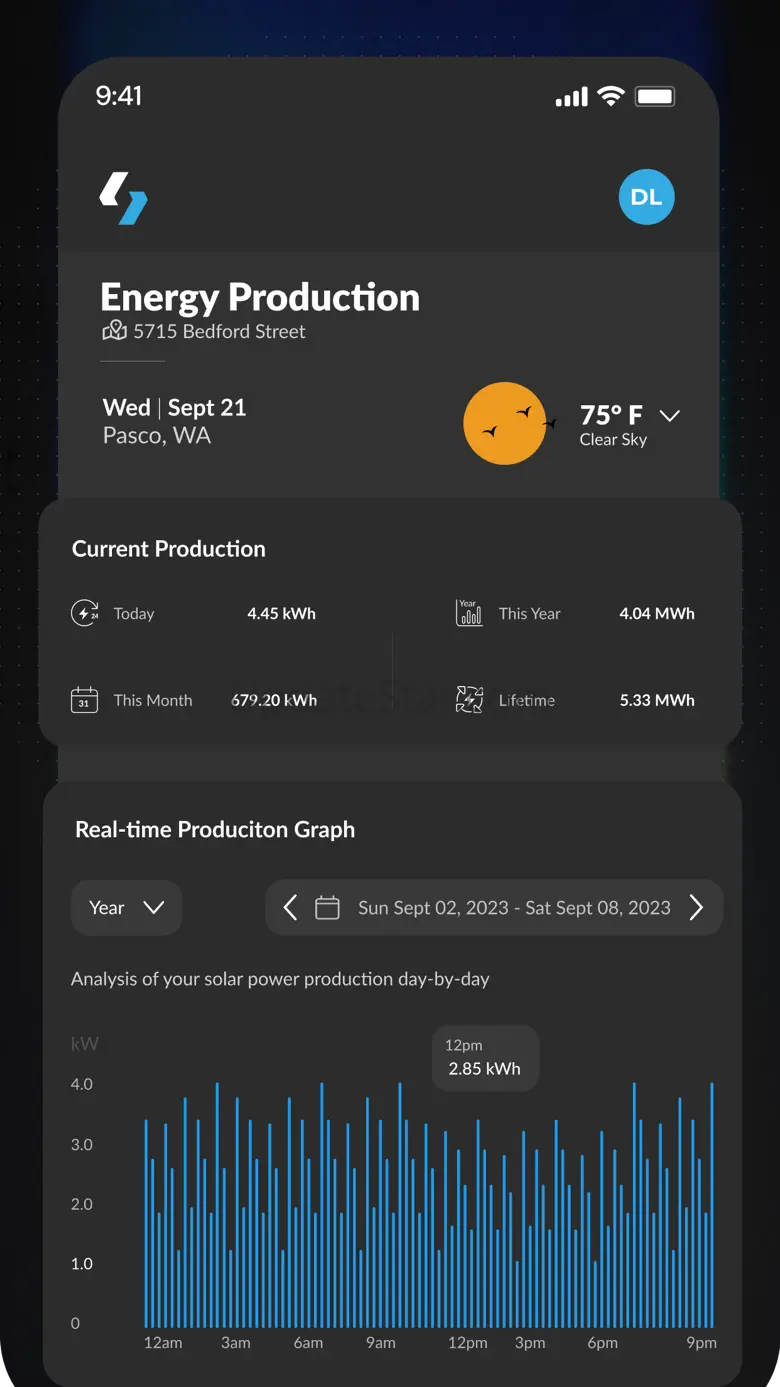Screen dimensions: 780x1387
Task: Open the date range calendar icon
Action: 327,907
